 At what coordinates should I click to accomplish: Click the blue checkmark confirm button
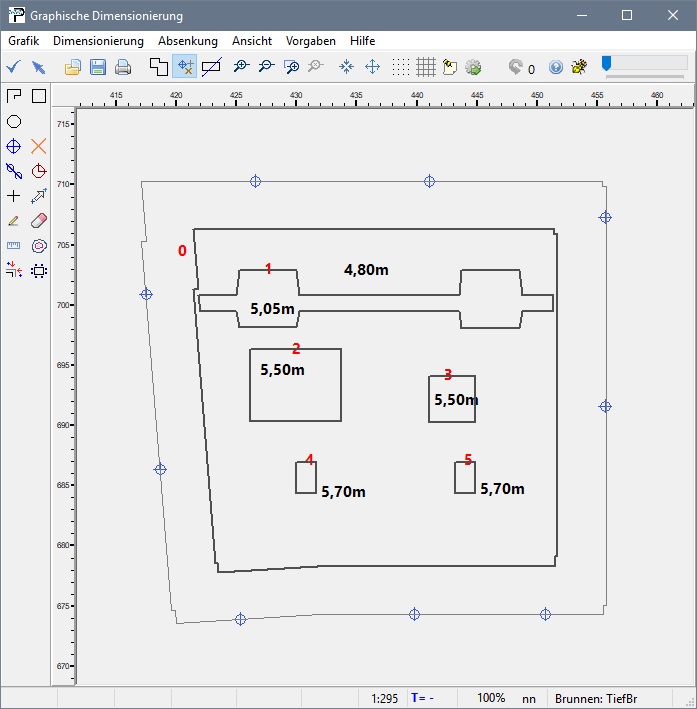point(14,67)
